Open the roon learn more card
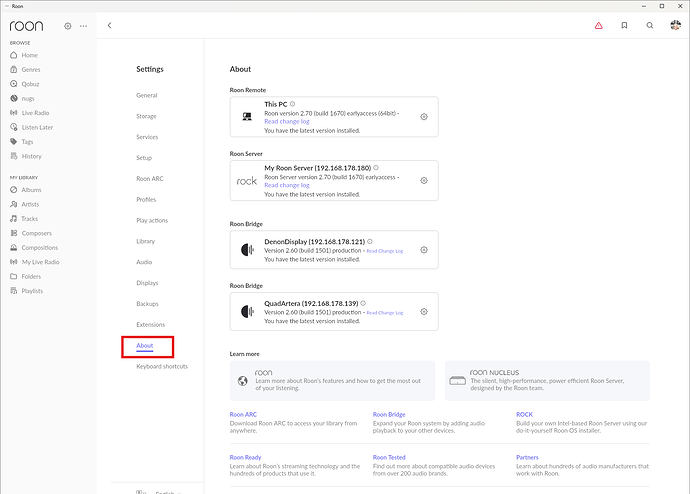Screen dimensions: 690x494 [x=332, y=381]
